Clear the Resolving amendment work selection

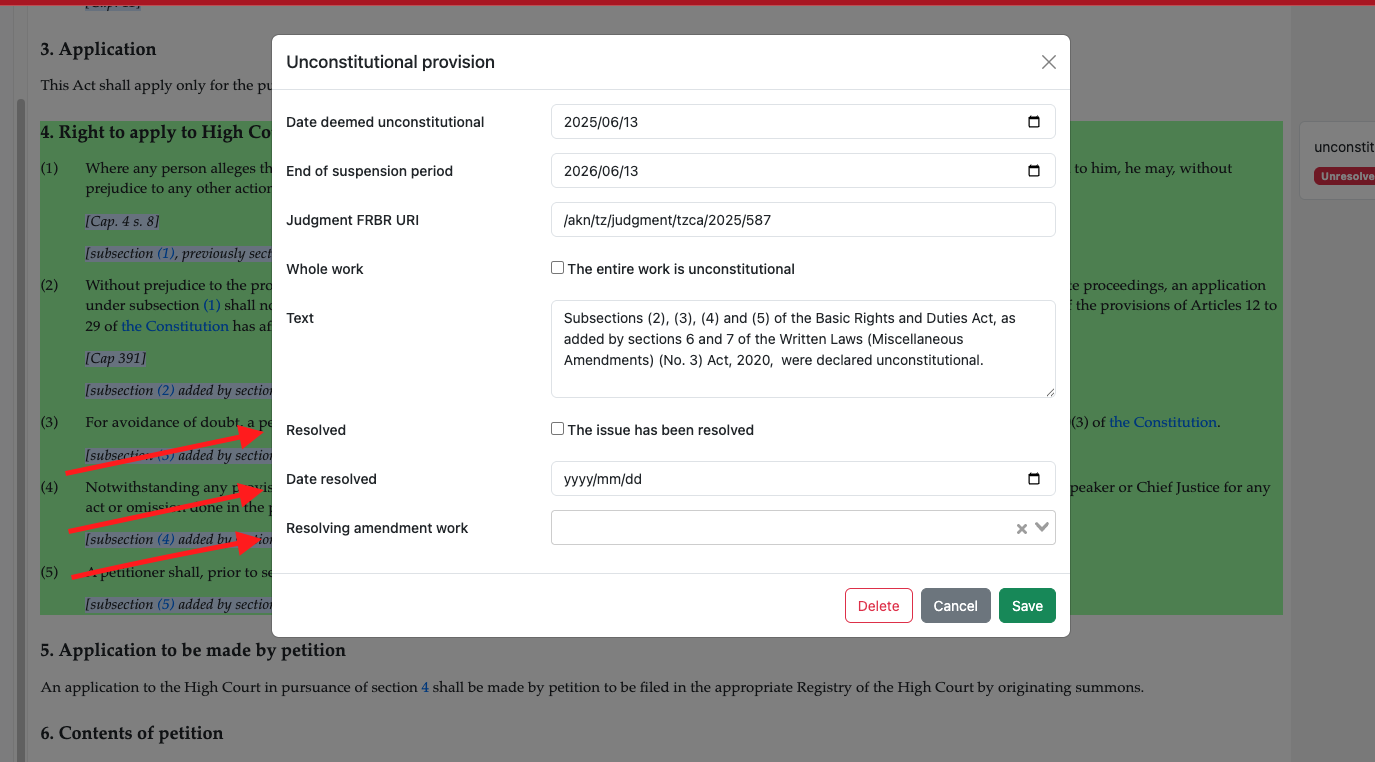point(1021,529)
